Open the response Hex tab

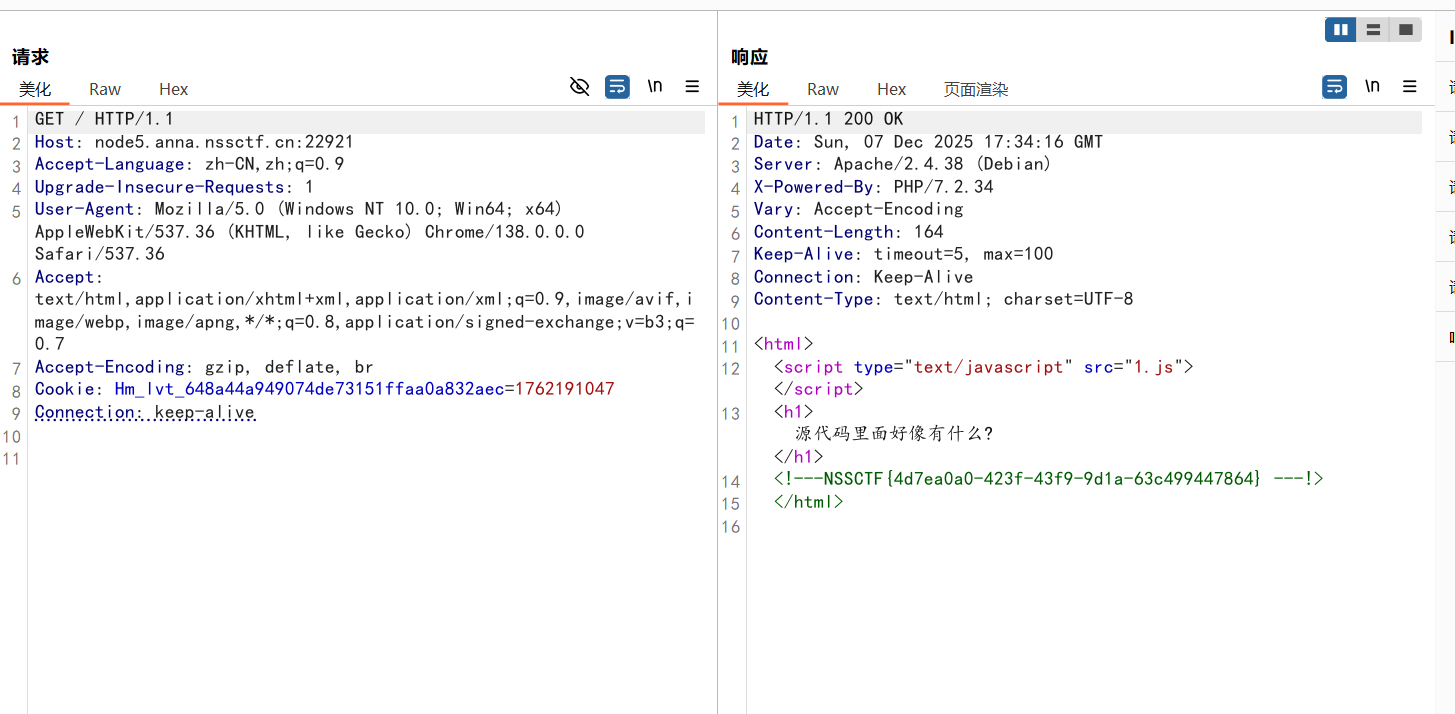(x=891, y=89)
